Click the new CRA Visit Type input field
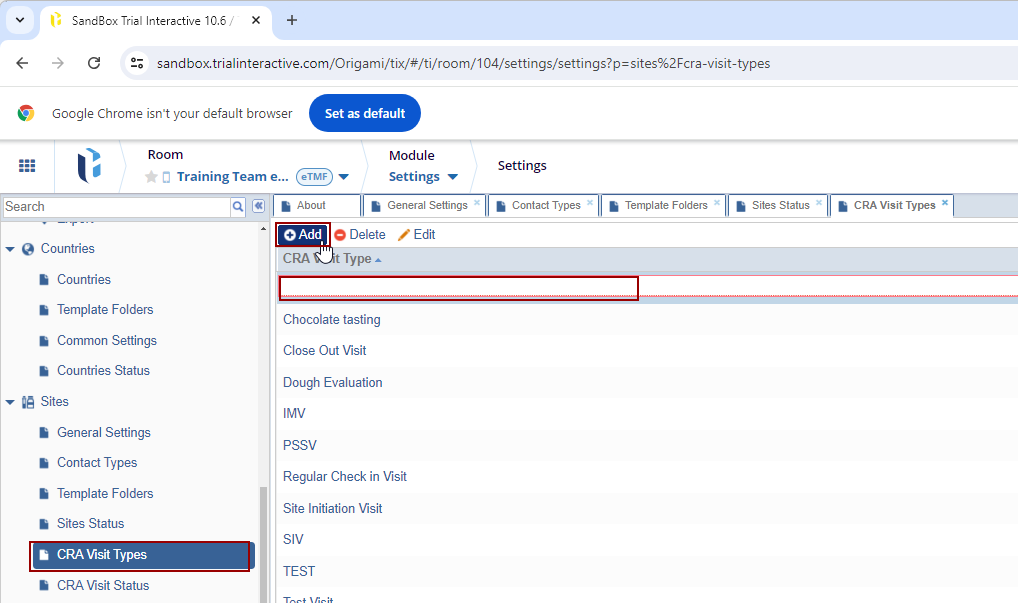Viewport: 1018px width, 603px height. [x=458, y=288]
